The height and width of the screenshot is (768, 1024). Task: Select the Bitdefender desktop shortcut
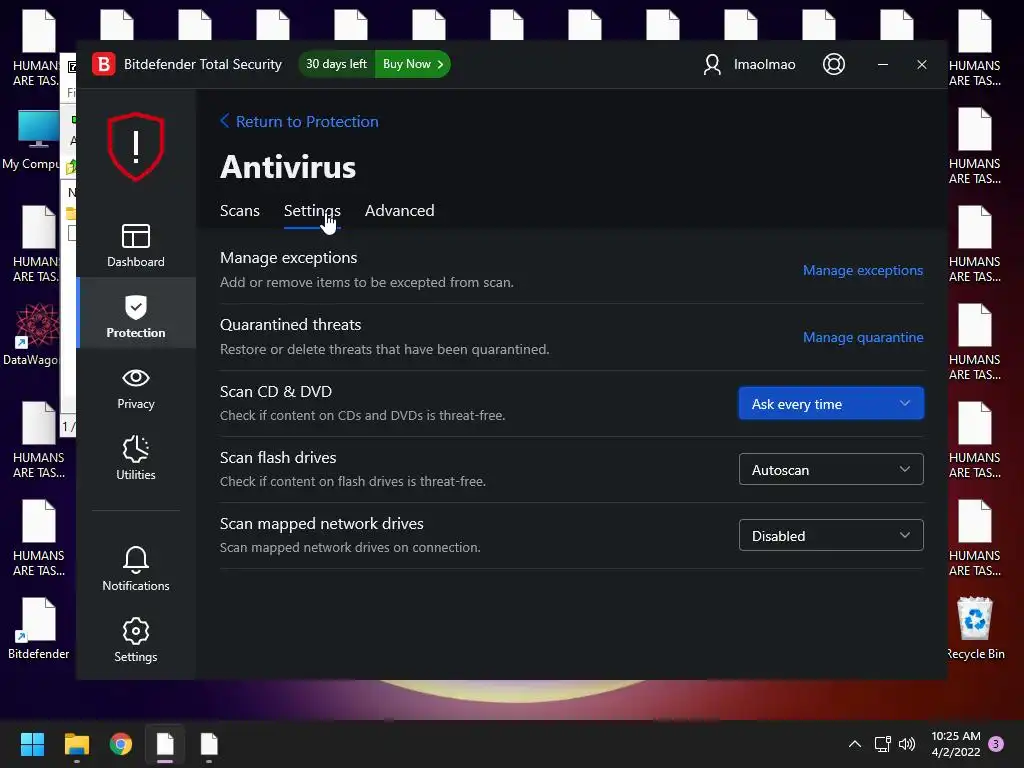pos(39,628)
